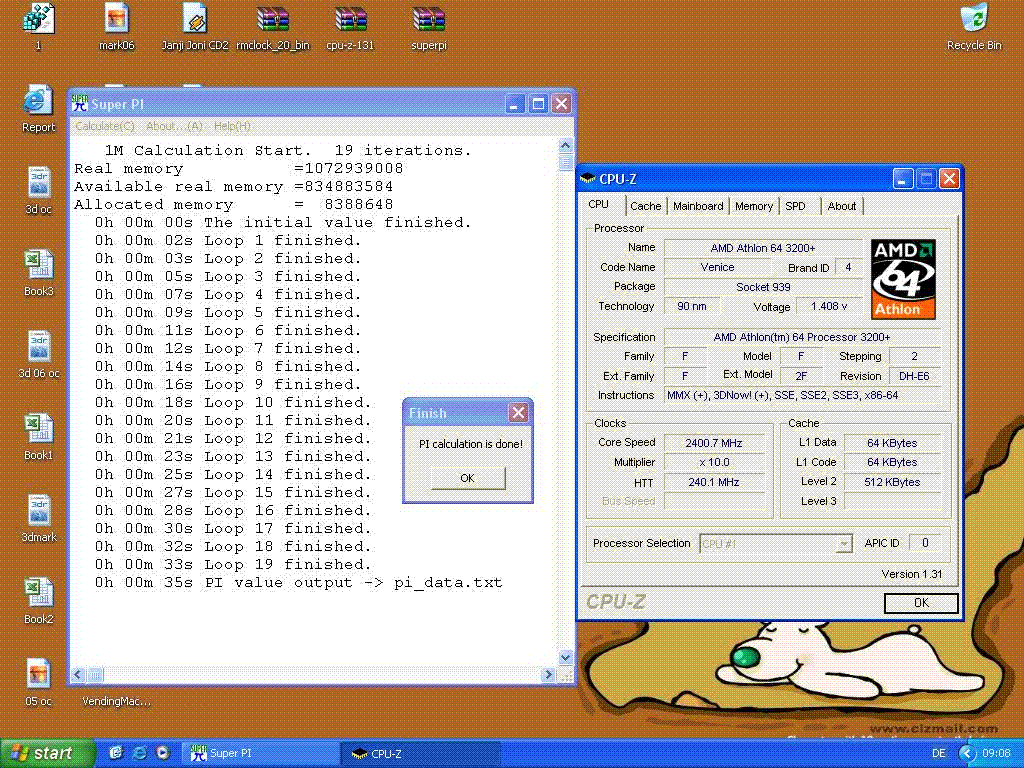Click the Level 2 cache value 512 KBytes
This screenshot has height=768, width=1024.
point(892,482)
